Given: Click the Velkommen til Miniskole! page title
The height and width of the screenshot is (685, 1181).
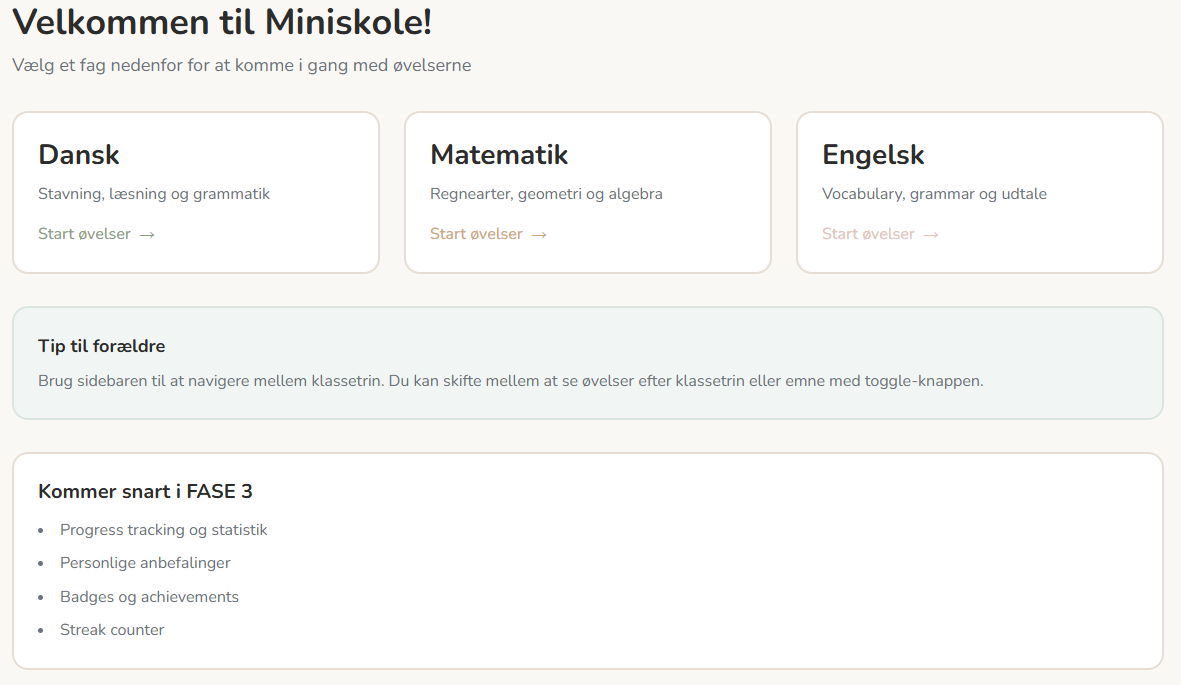Looking at the screenshot, I should coord(222,23).
